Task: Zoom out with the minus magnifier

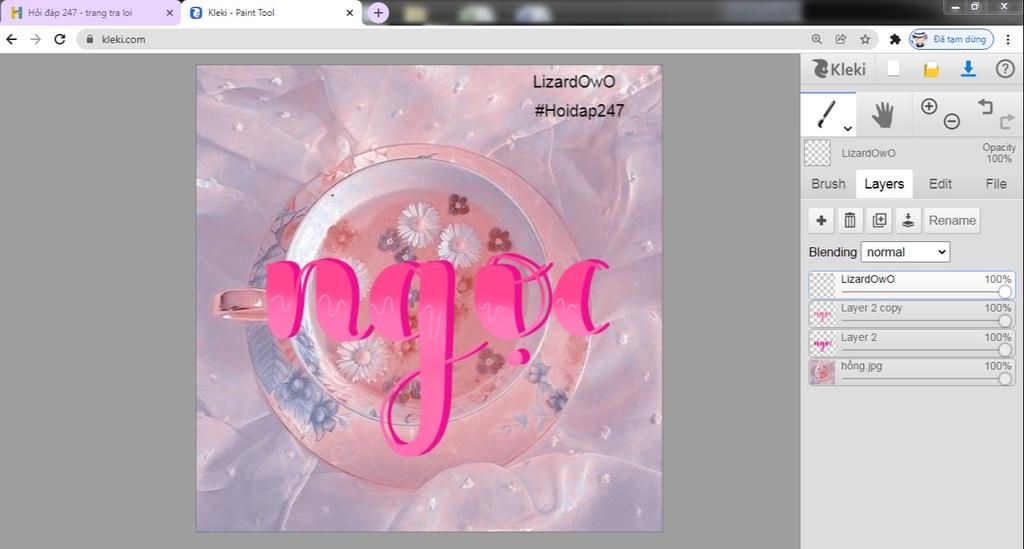Action: [x=952, y=121]
